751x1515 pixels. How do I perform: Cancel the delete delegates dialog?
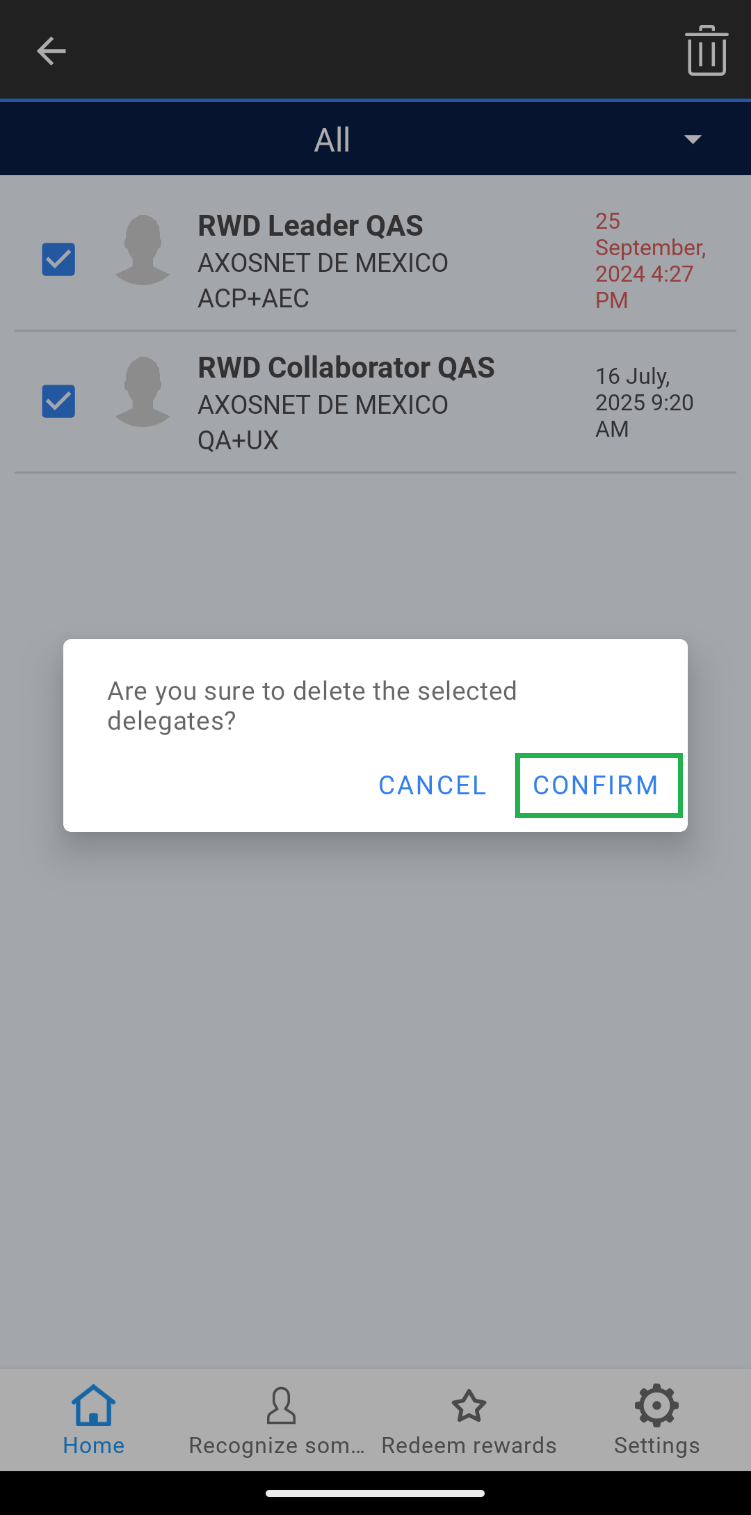coord(432,785)
